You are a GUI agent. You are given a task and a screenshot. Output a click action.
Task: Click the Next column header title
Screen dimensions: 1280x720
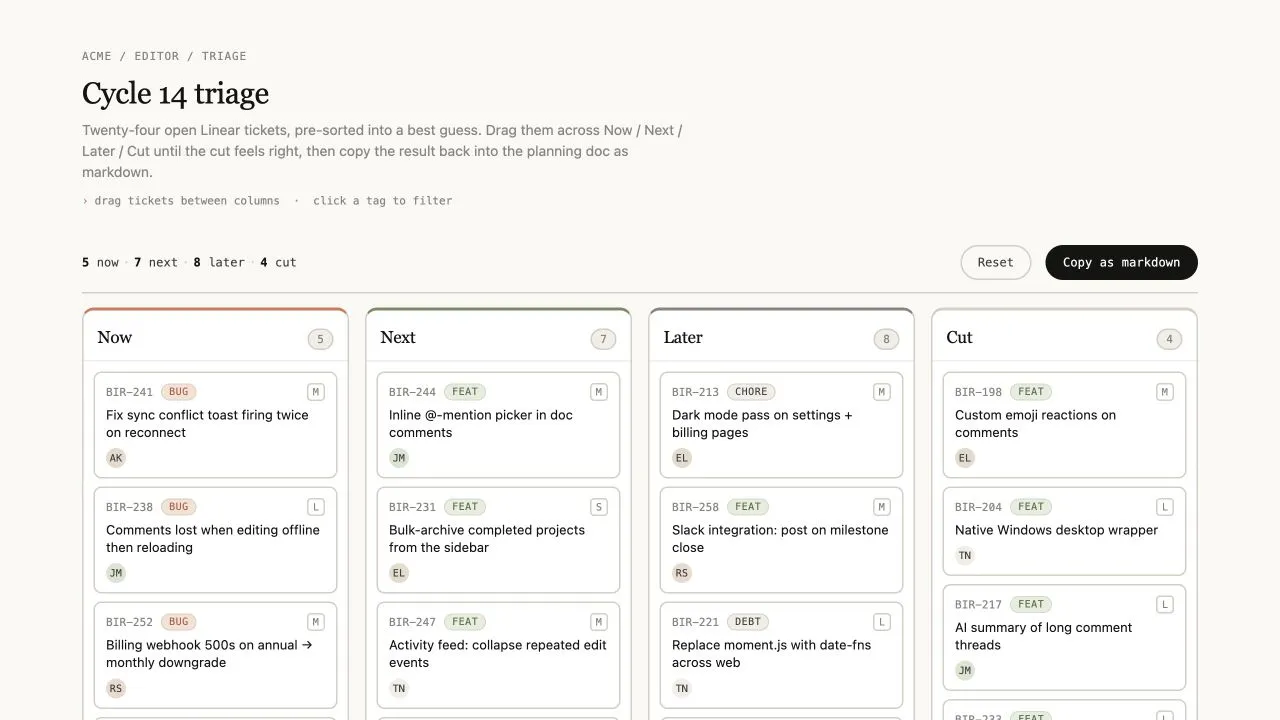(x=398, y=338)
